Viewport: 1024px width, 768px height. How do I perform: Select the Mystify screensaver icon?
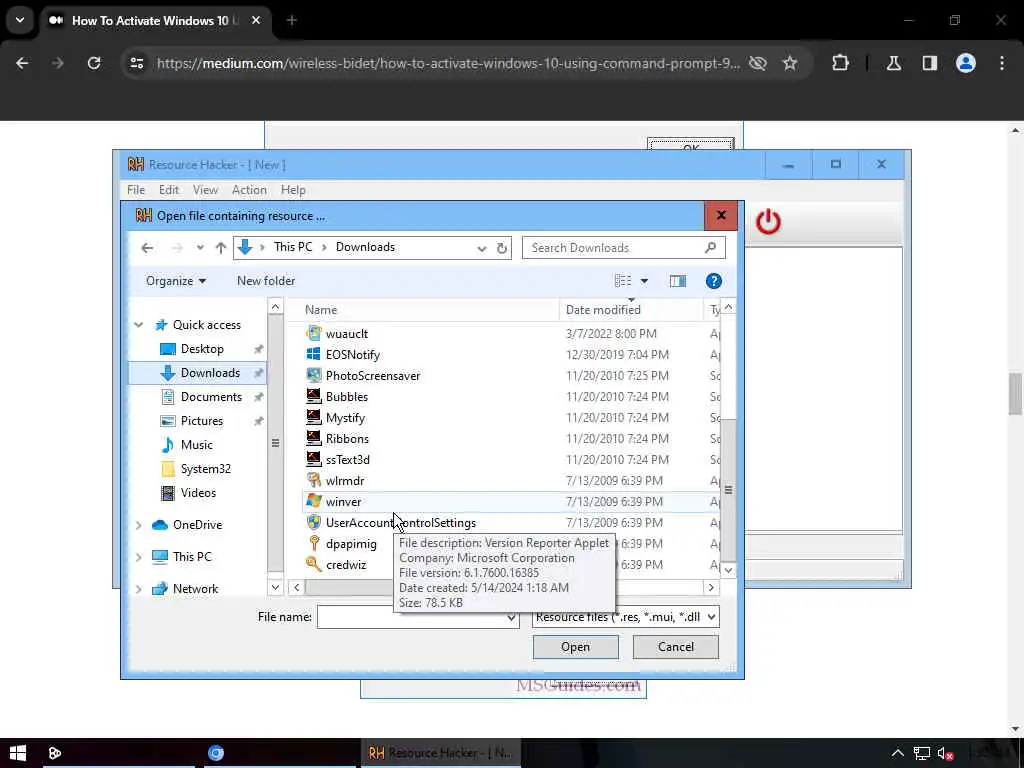point(314,417)
